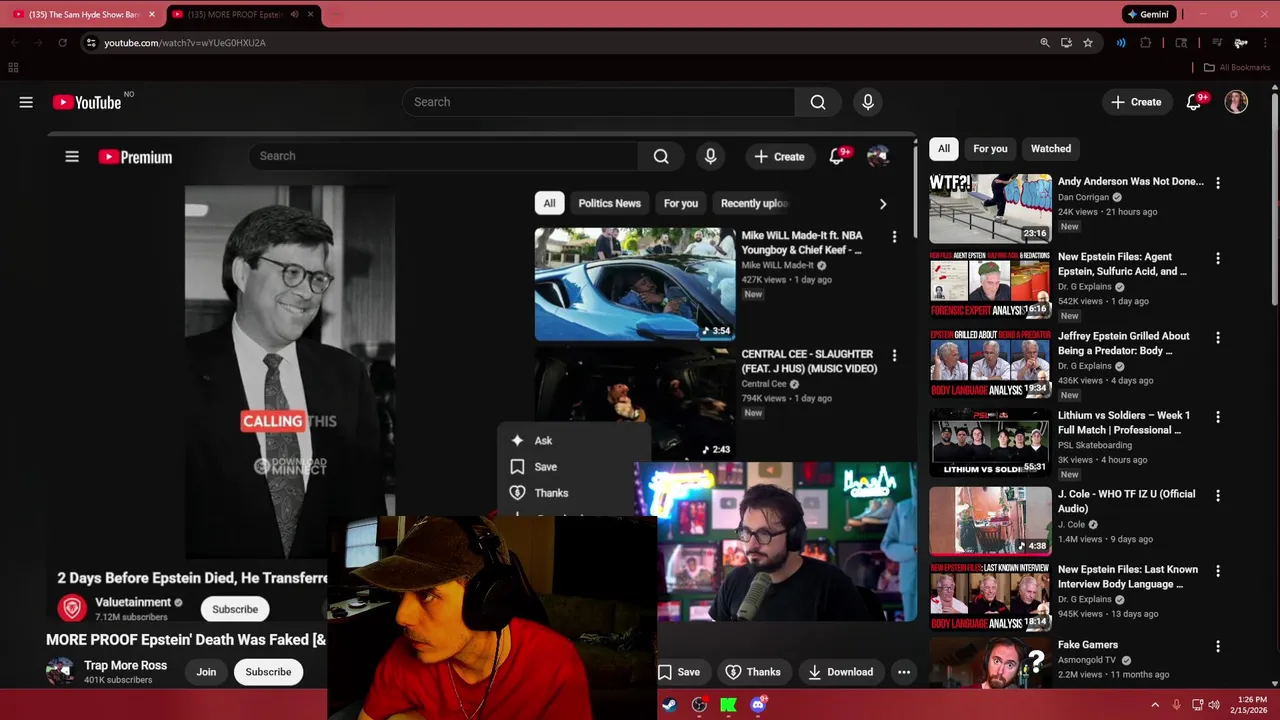
Task: Open the green Kick app in taskbar
Action: [728, 705]
